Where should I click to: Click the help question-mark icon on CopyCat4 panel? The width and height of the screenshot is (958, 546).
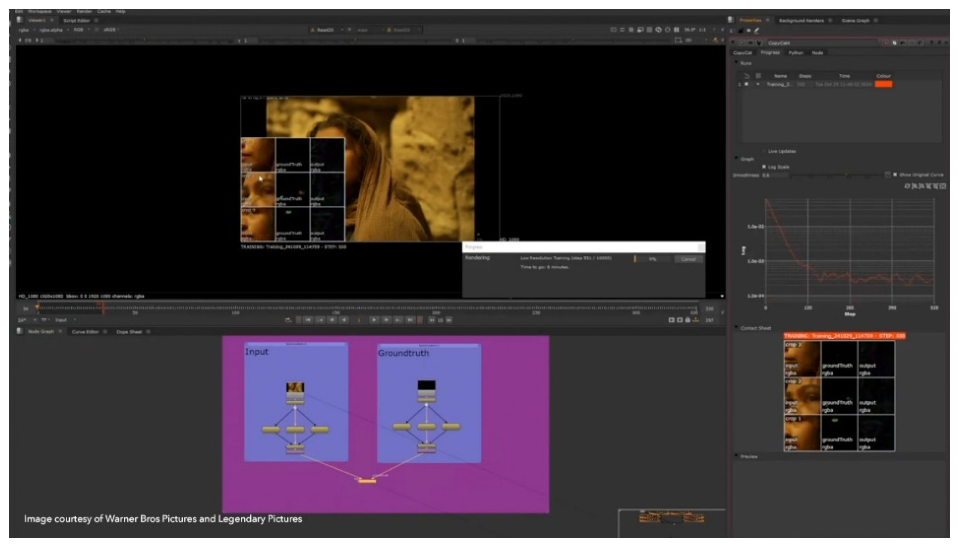point(931,43)
